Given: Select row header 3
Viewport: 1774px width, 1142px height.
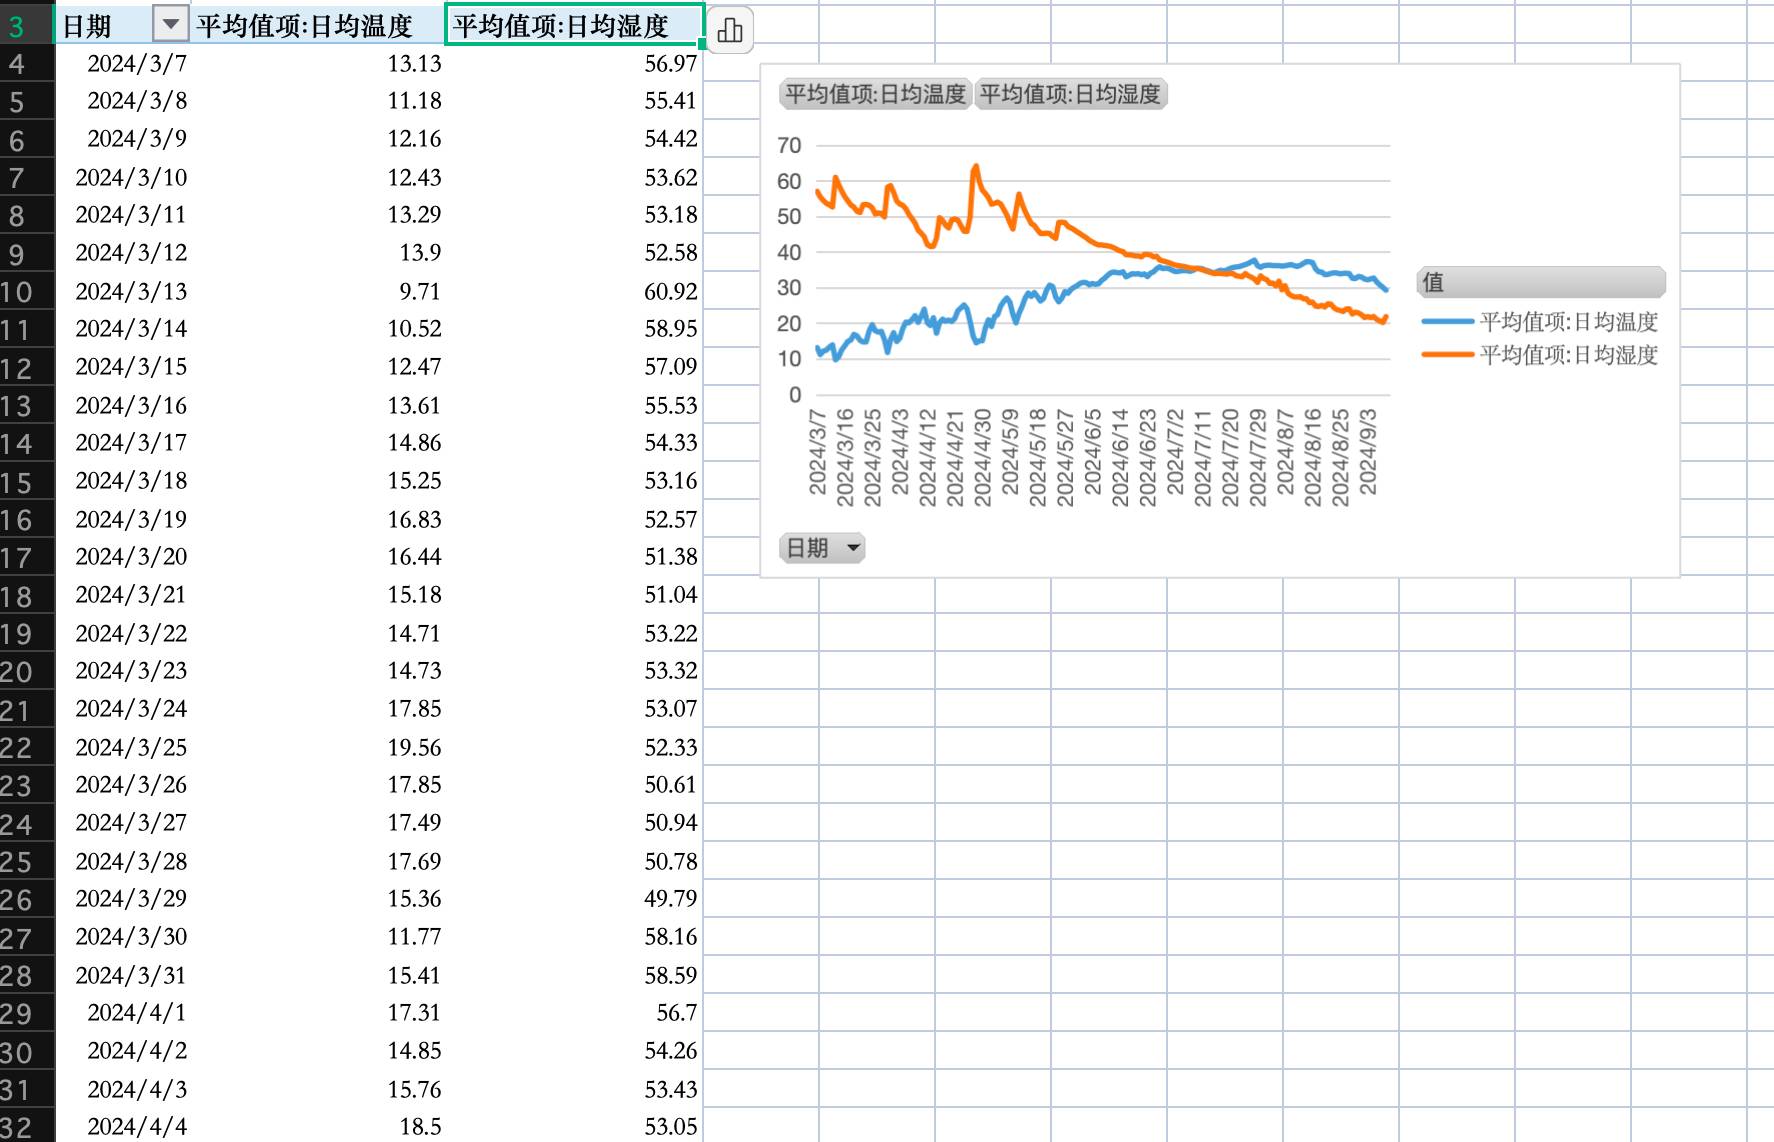Looking at the screenshot, I should tap(26, 25).
